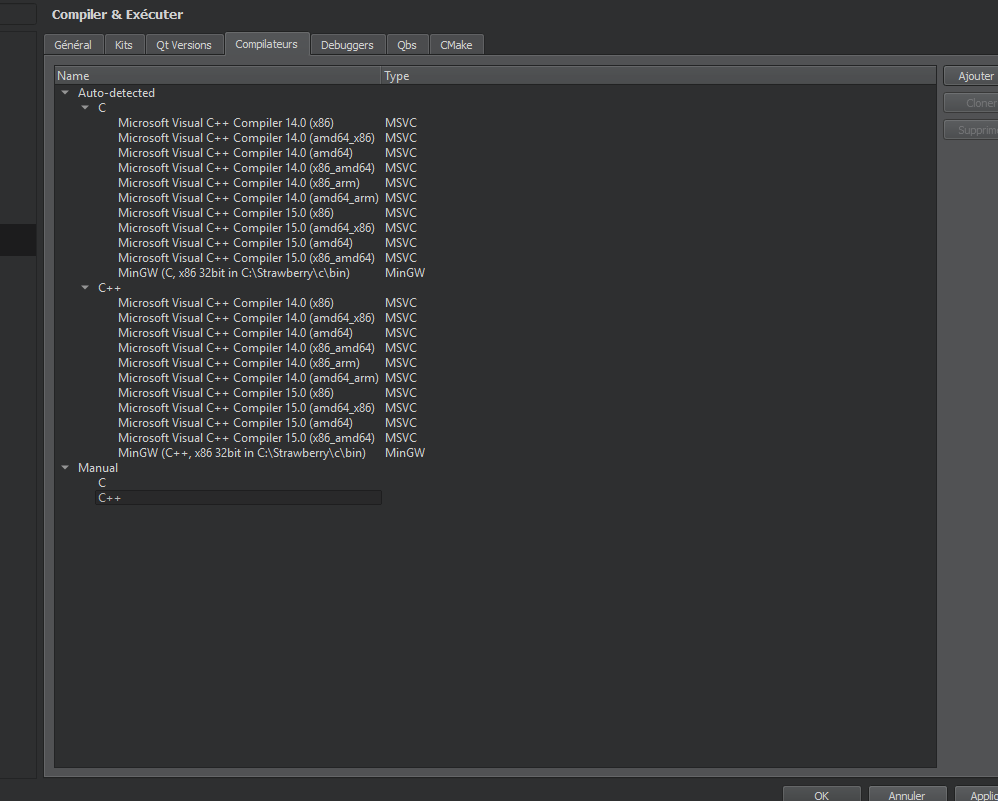Select the Compilateurs tab
This screenshot has width=998, height=801.
click(x=267, y=44)
